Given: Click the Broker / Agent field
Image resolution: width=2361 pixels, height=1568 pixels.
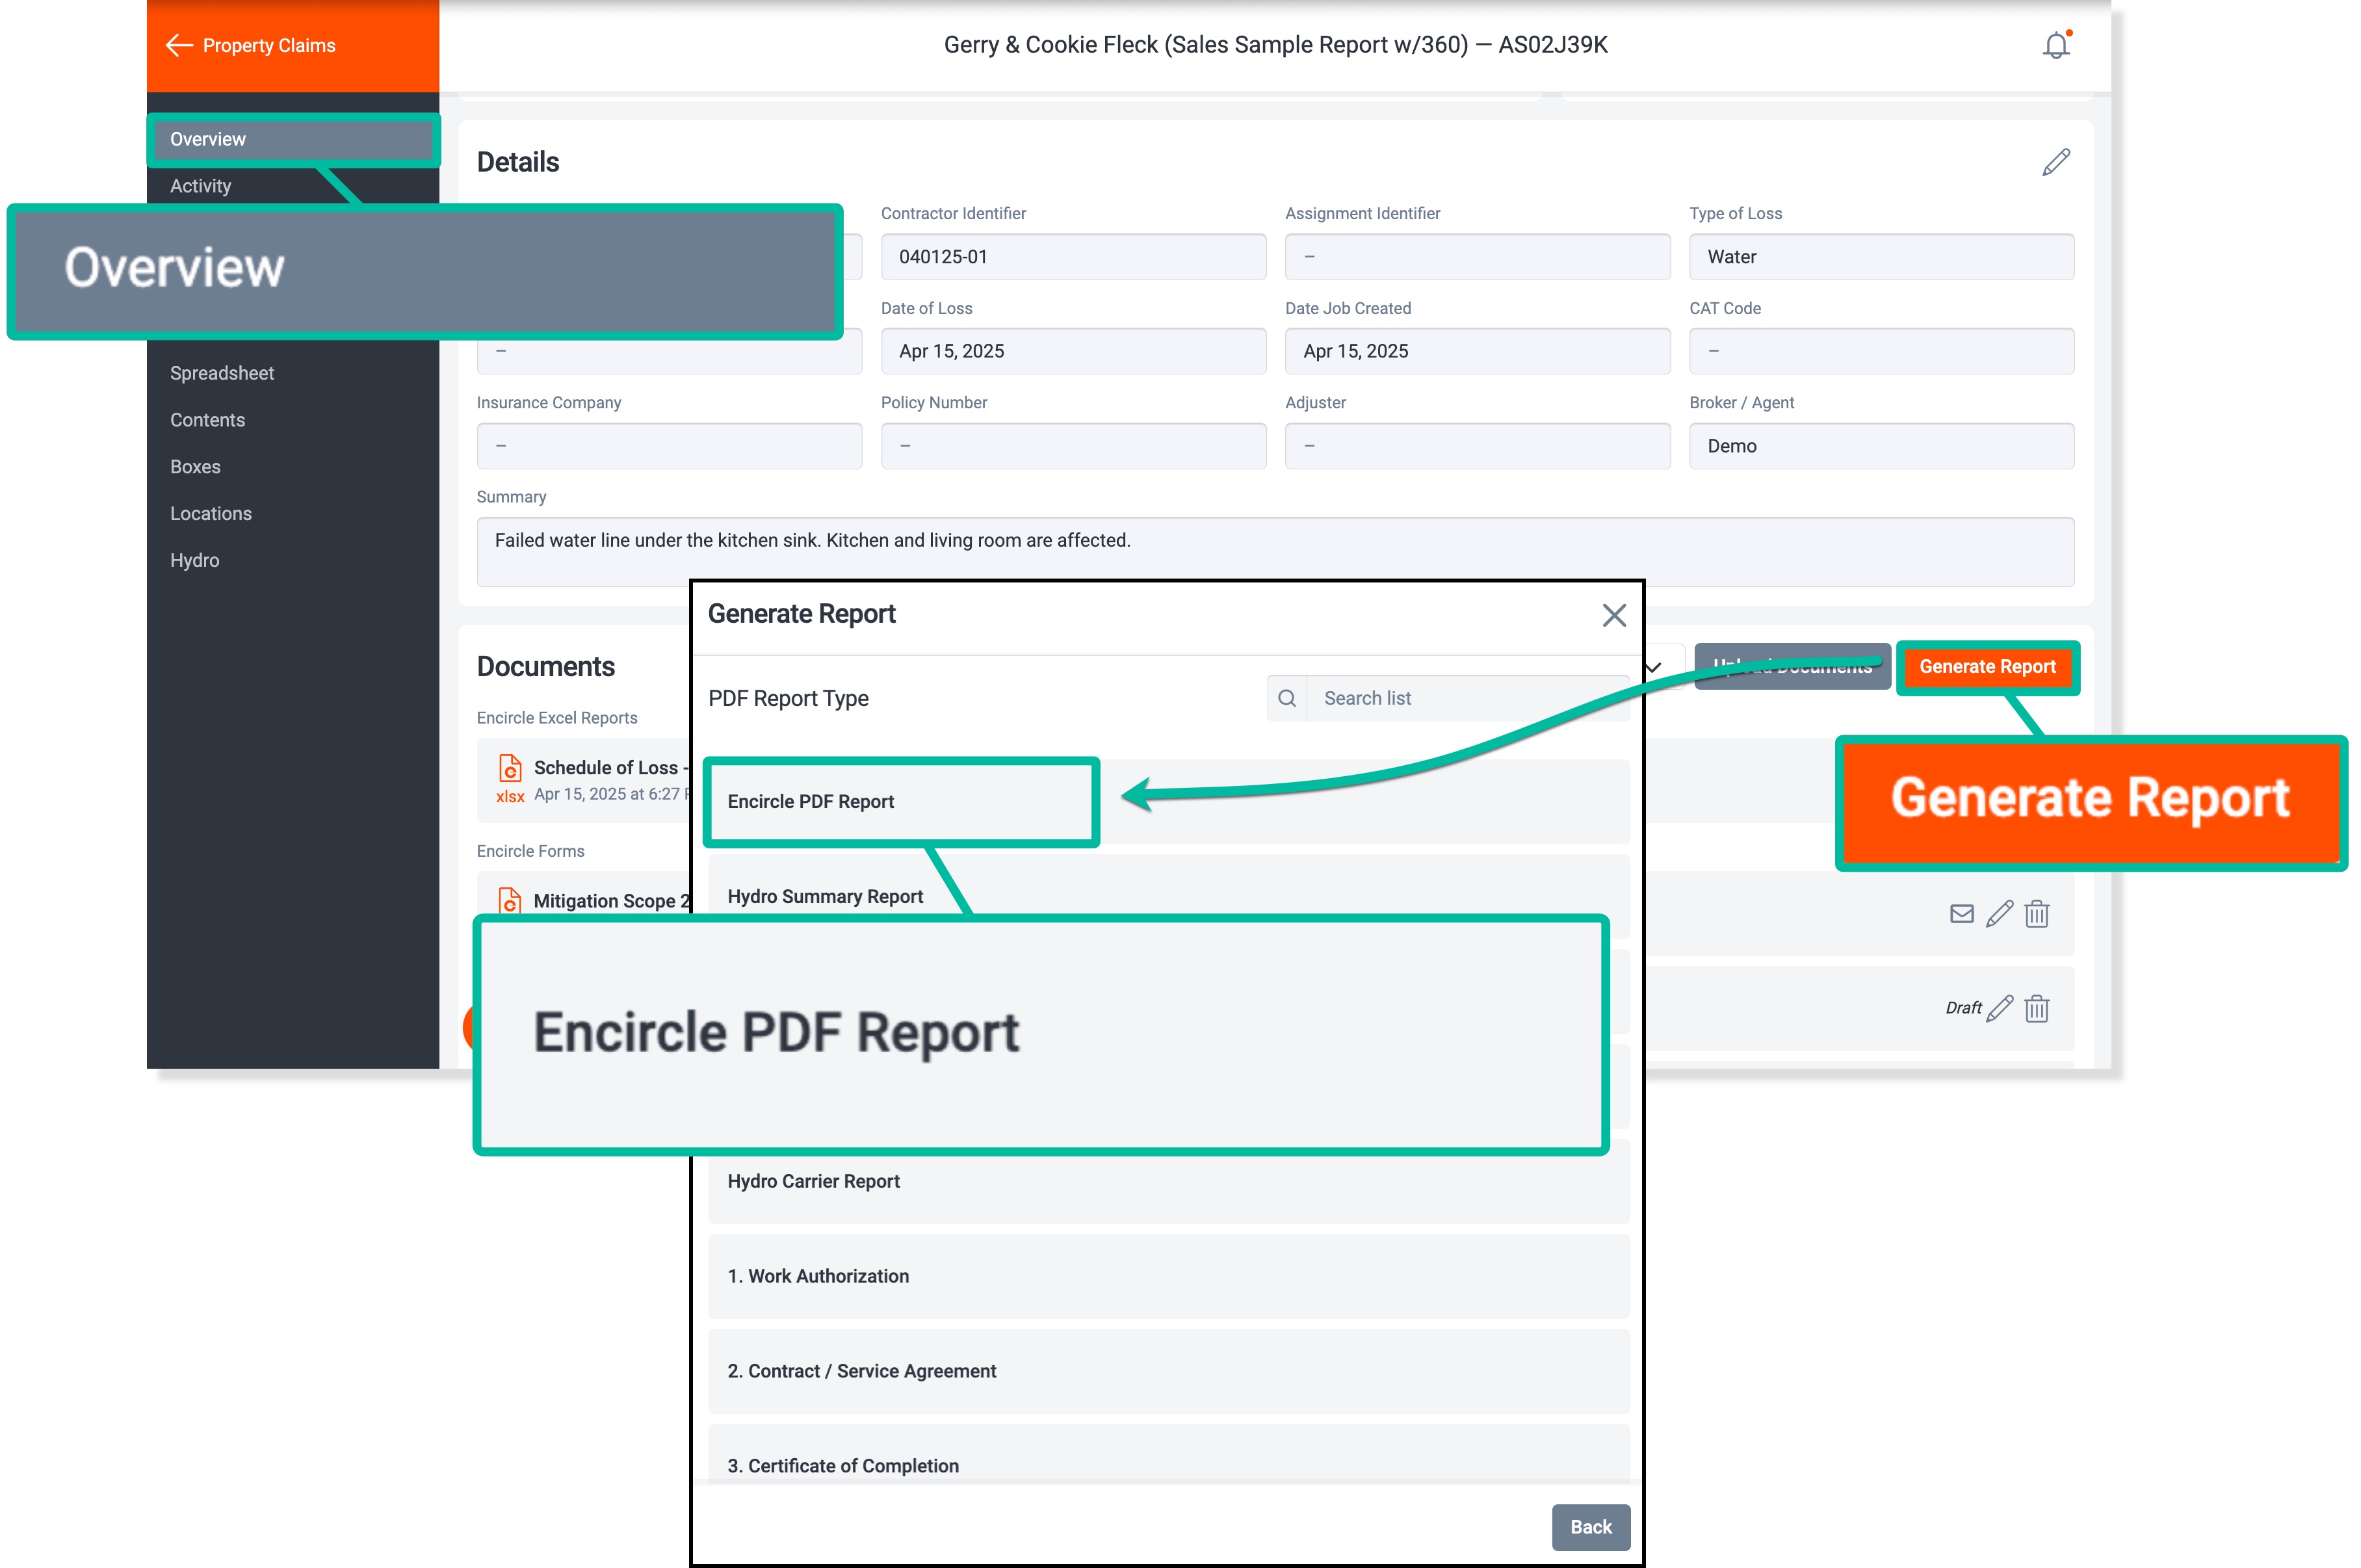Looking at the screenshot, I should pyautogui.click(x=1881, y=446).
